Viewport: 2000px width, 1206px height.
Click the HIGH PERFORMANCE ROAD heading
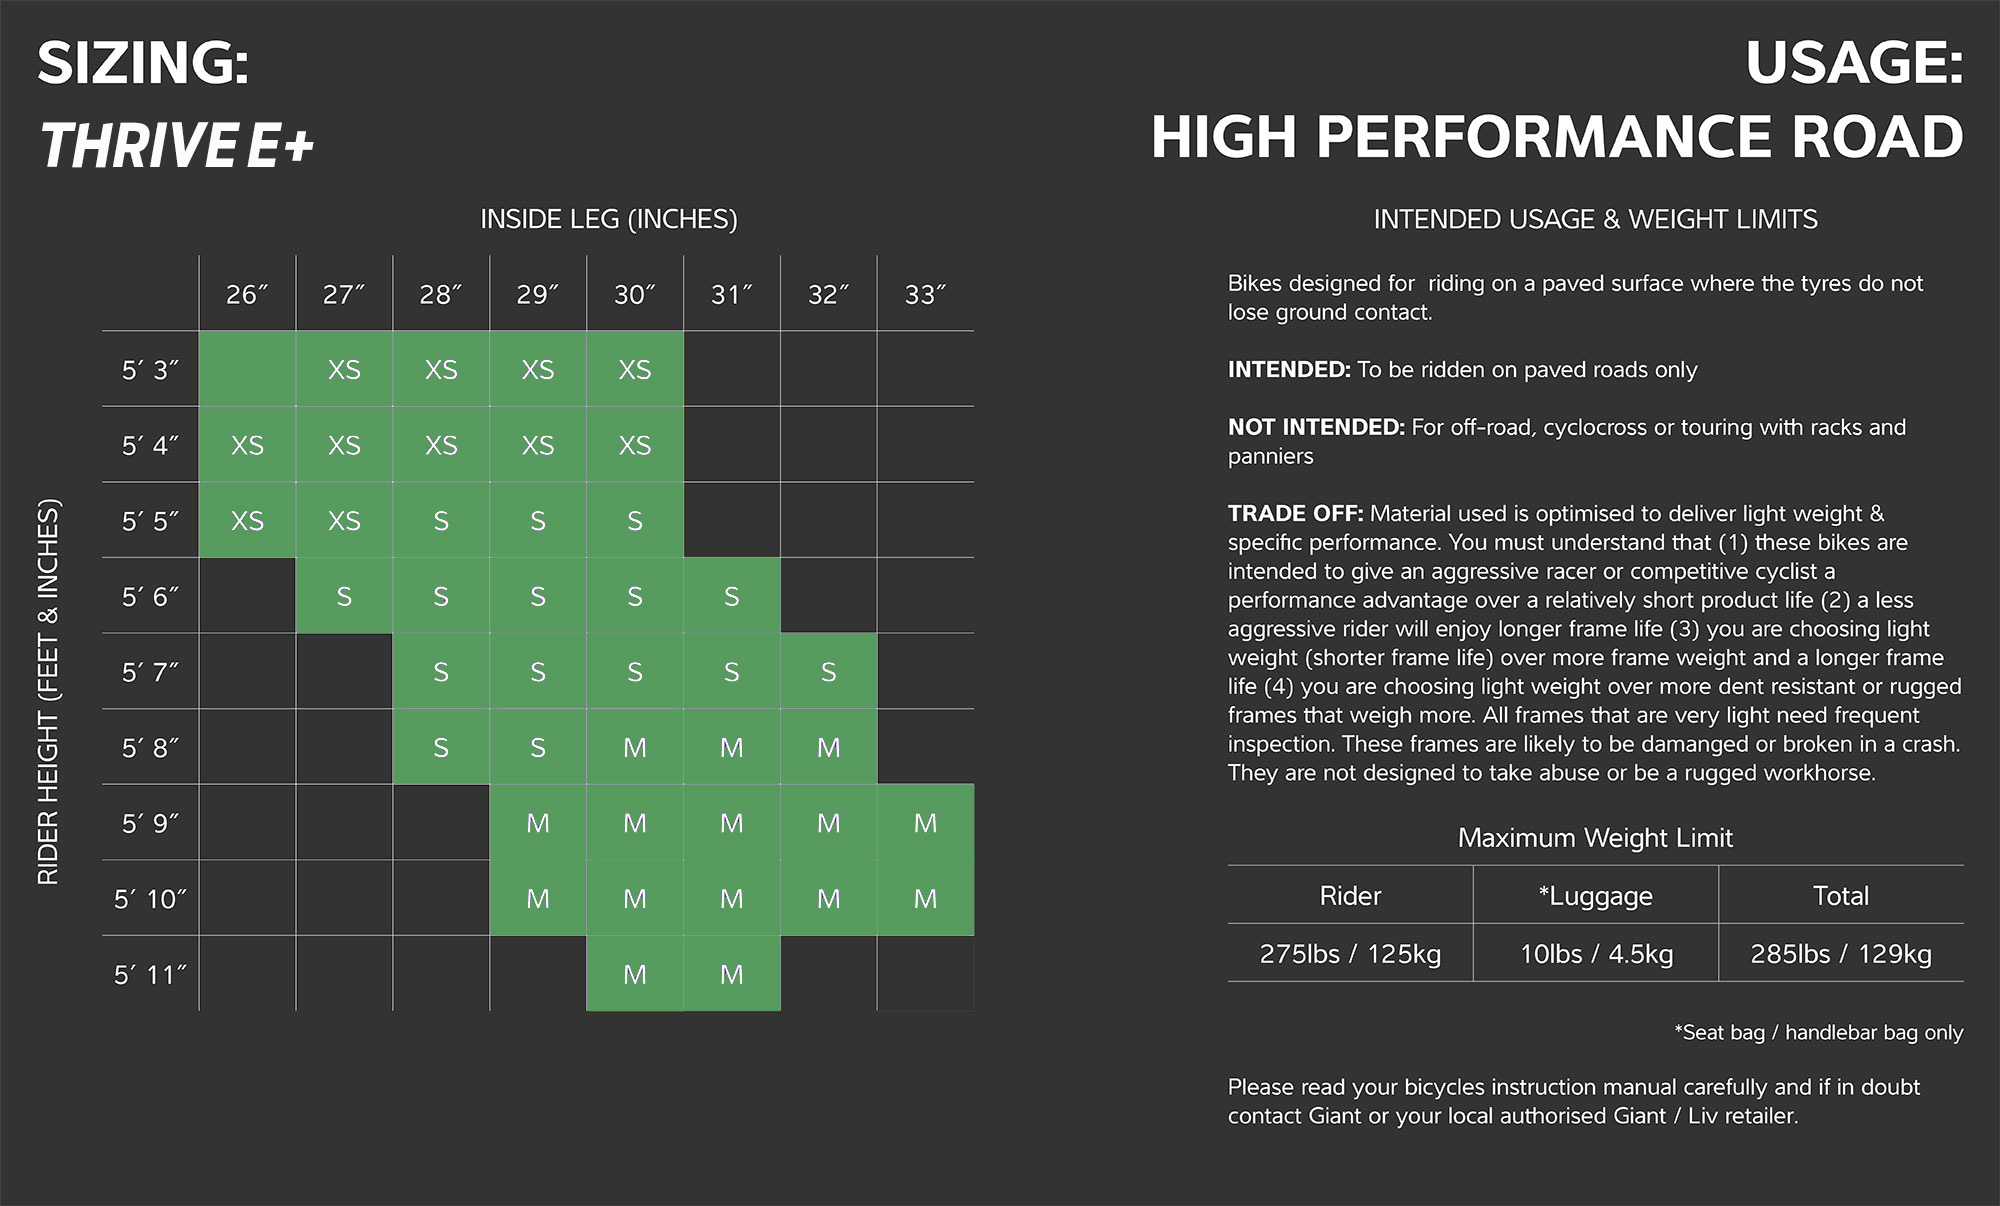click(1557, 137)
